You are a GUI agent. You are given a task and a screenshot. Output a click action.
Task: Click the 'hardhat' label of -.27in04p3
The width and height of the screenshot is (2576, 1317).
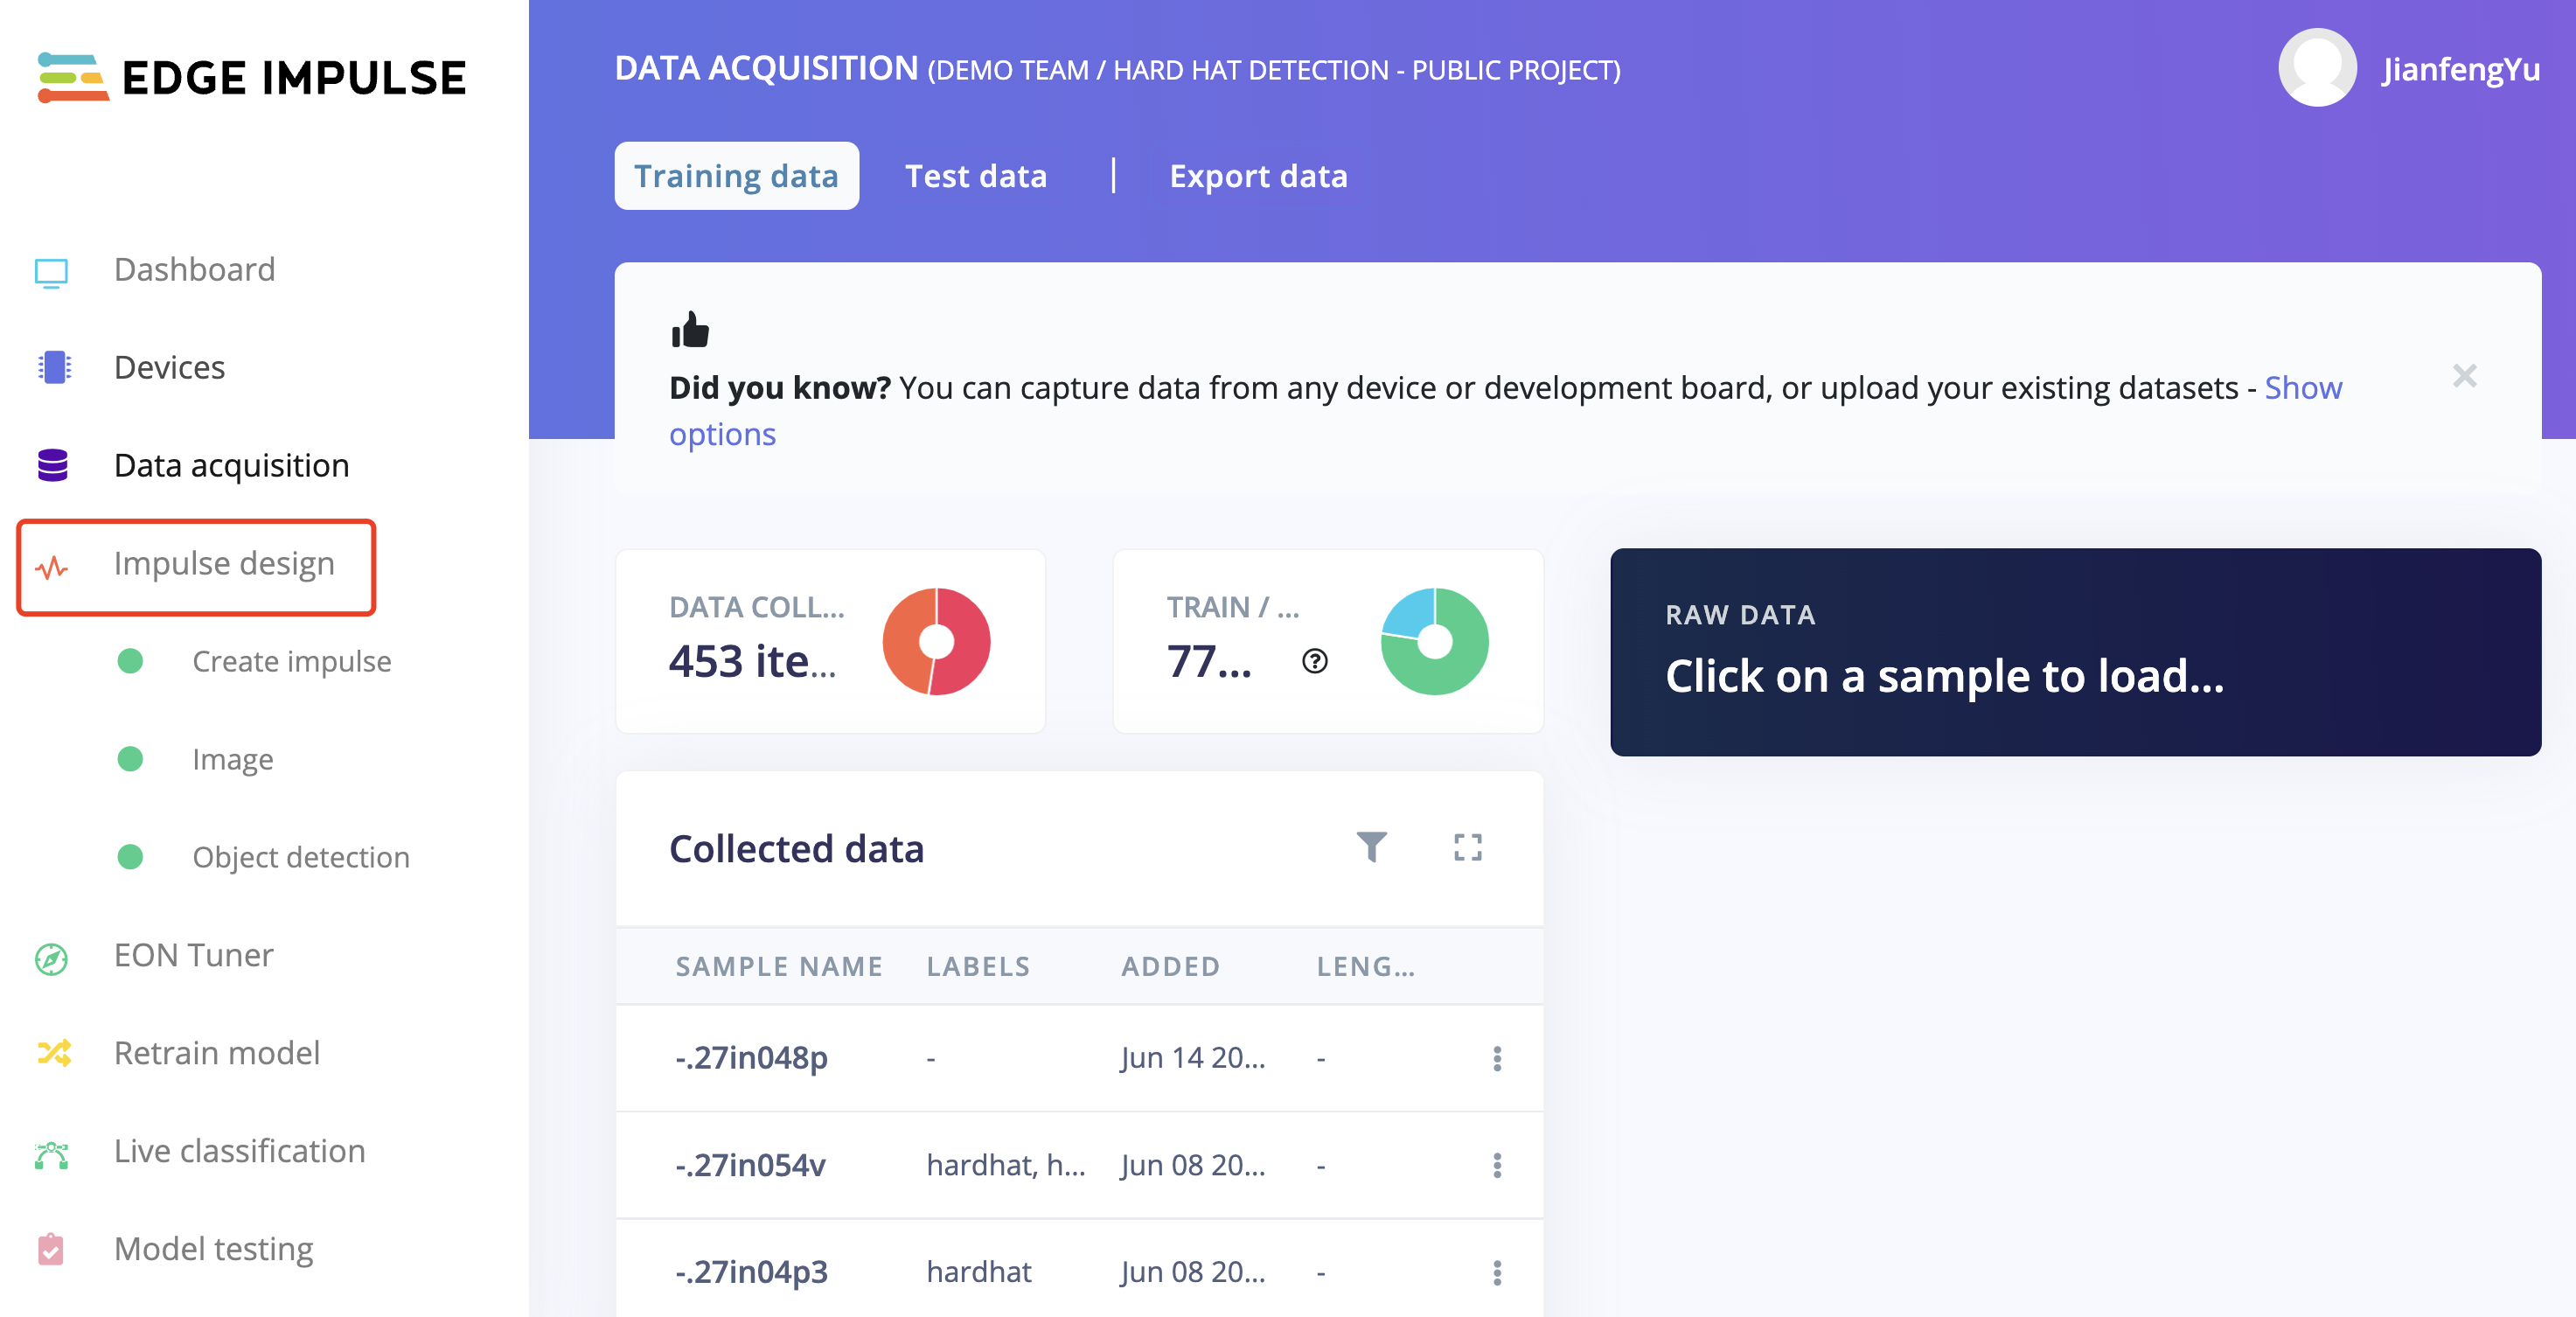(x=978, y=1272)
